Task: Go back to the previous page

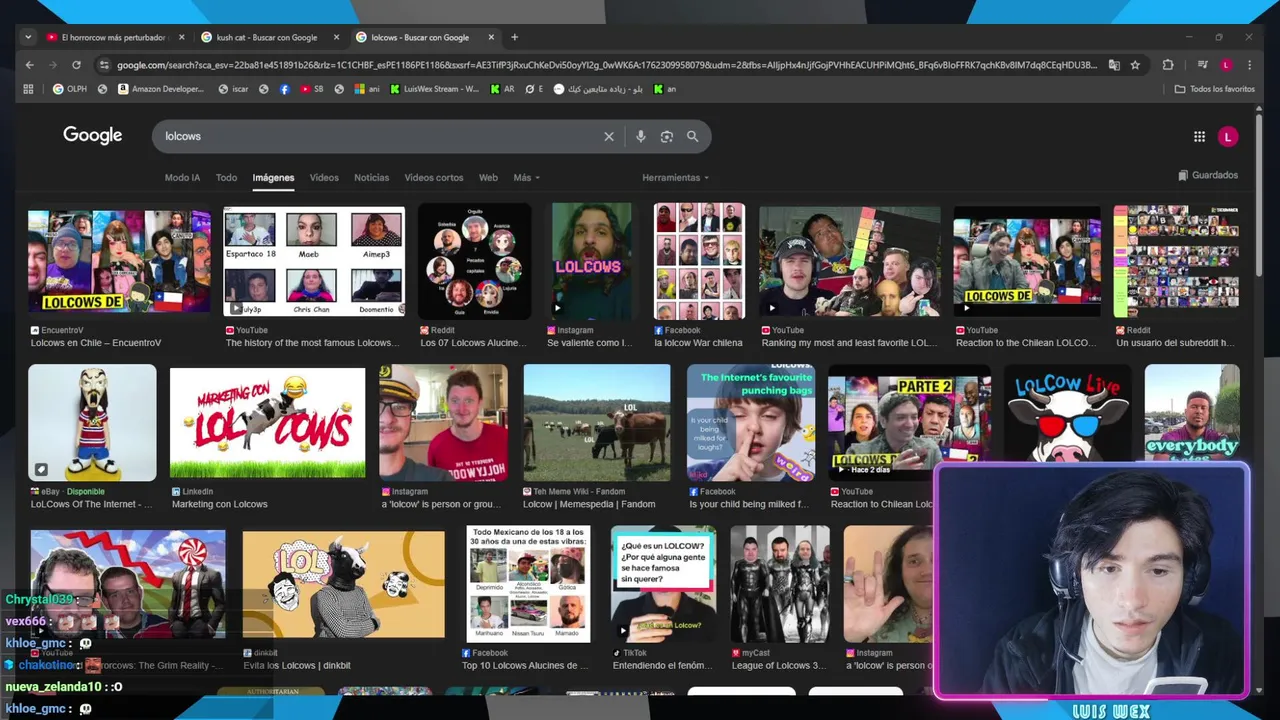Action: [x=29, y=65]
